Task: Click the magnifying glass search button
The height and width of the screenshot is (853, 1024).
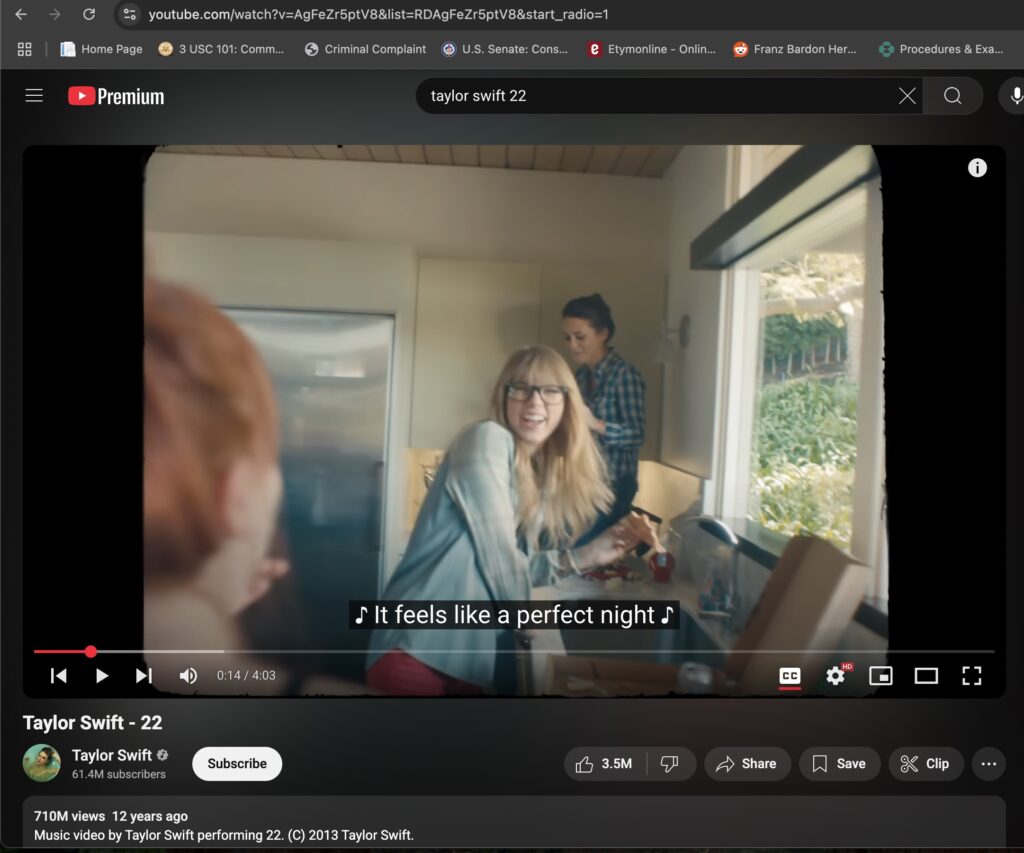Action: [x=952, y=96]
